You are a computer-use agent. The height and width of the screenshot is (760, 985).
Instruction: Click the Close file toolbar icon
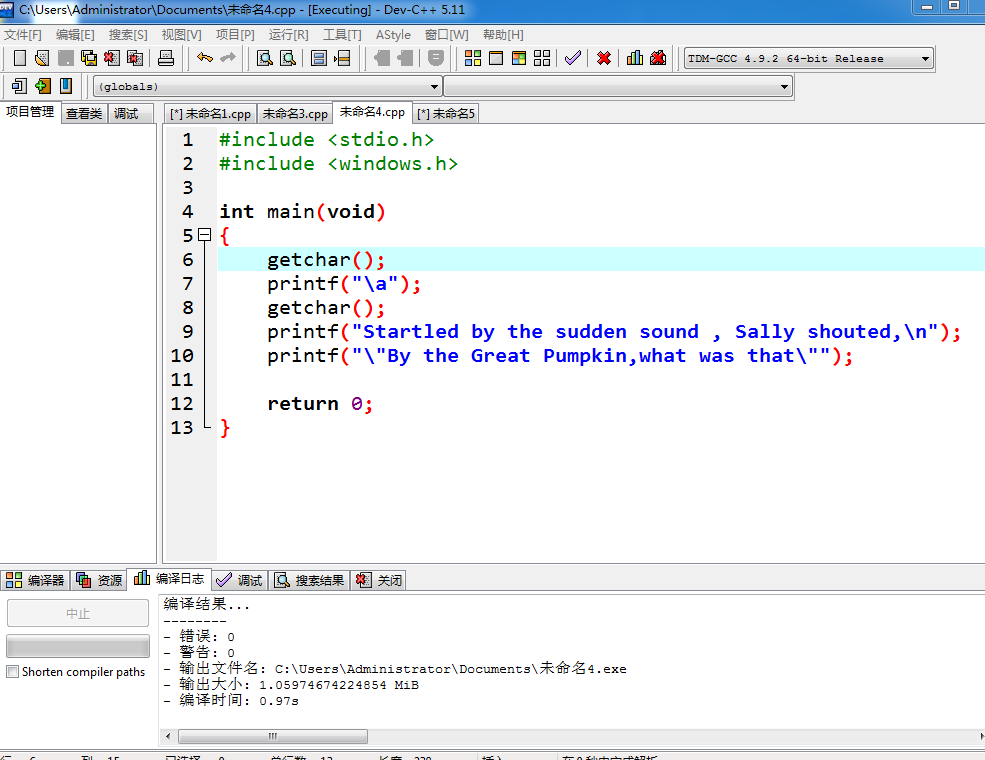coord(112,58)
